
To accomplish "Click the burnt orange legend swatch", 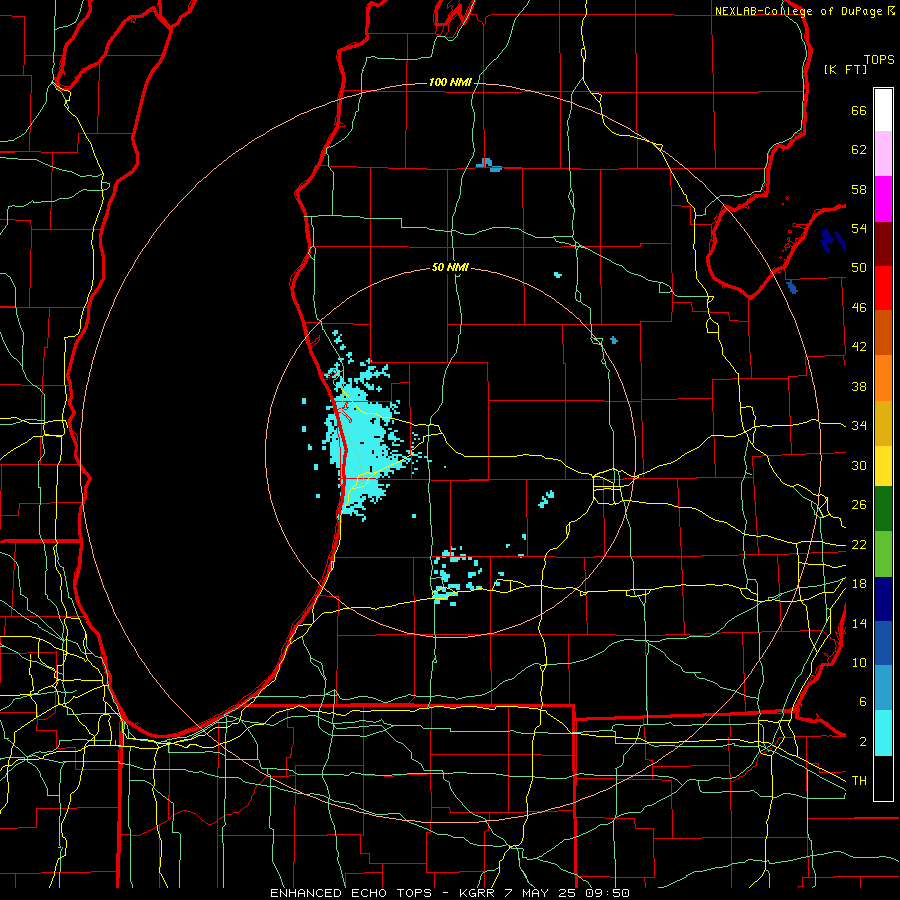I will point(883,333).
